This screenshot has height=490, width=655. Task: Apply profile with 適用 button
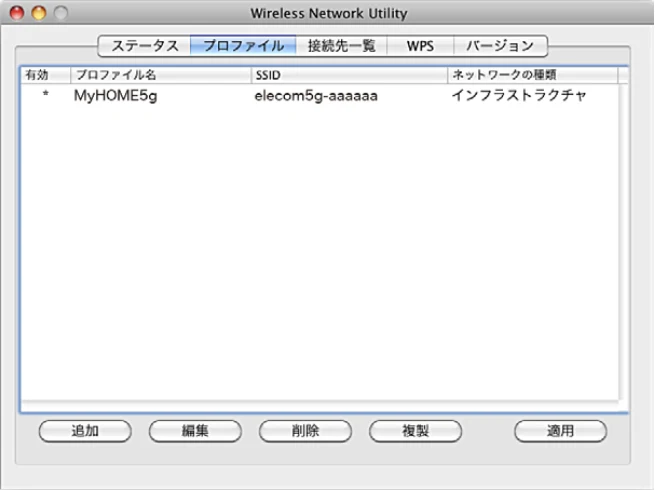tap(560, 431)
